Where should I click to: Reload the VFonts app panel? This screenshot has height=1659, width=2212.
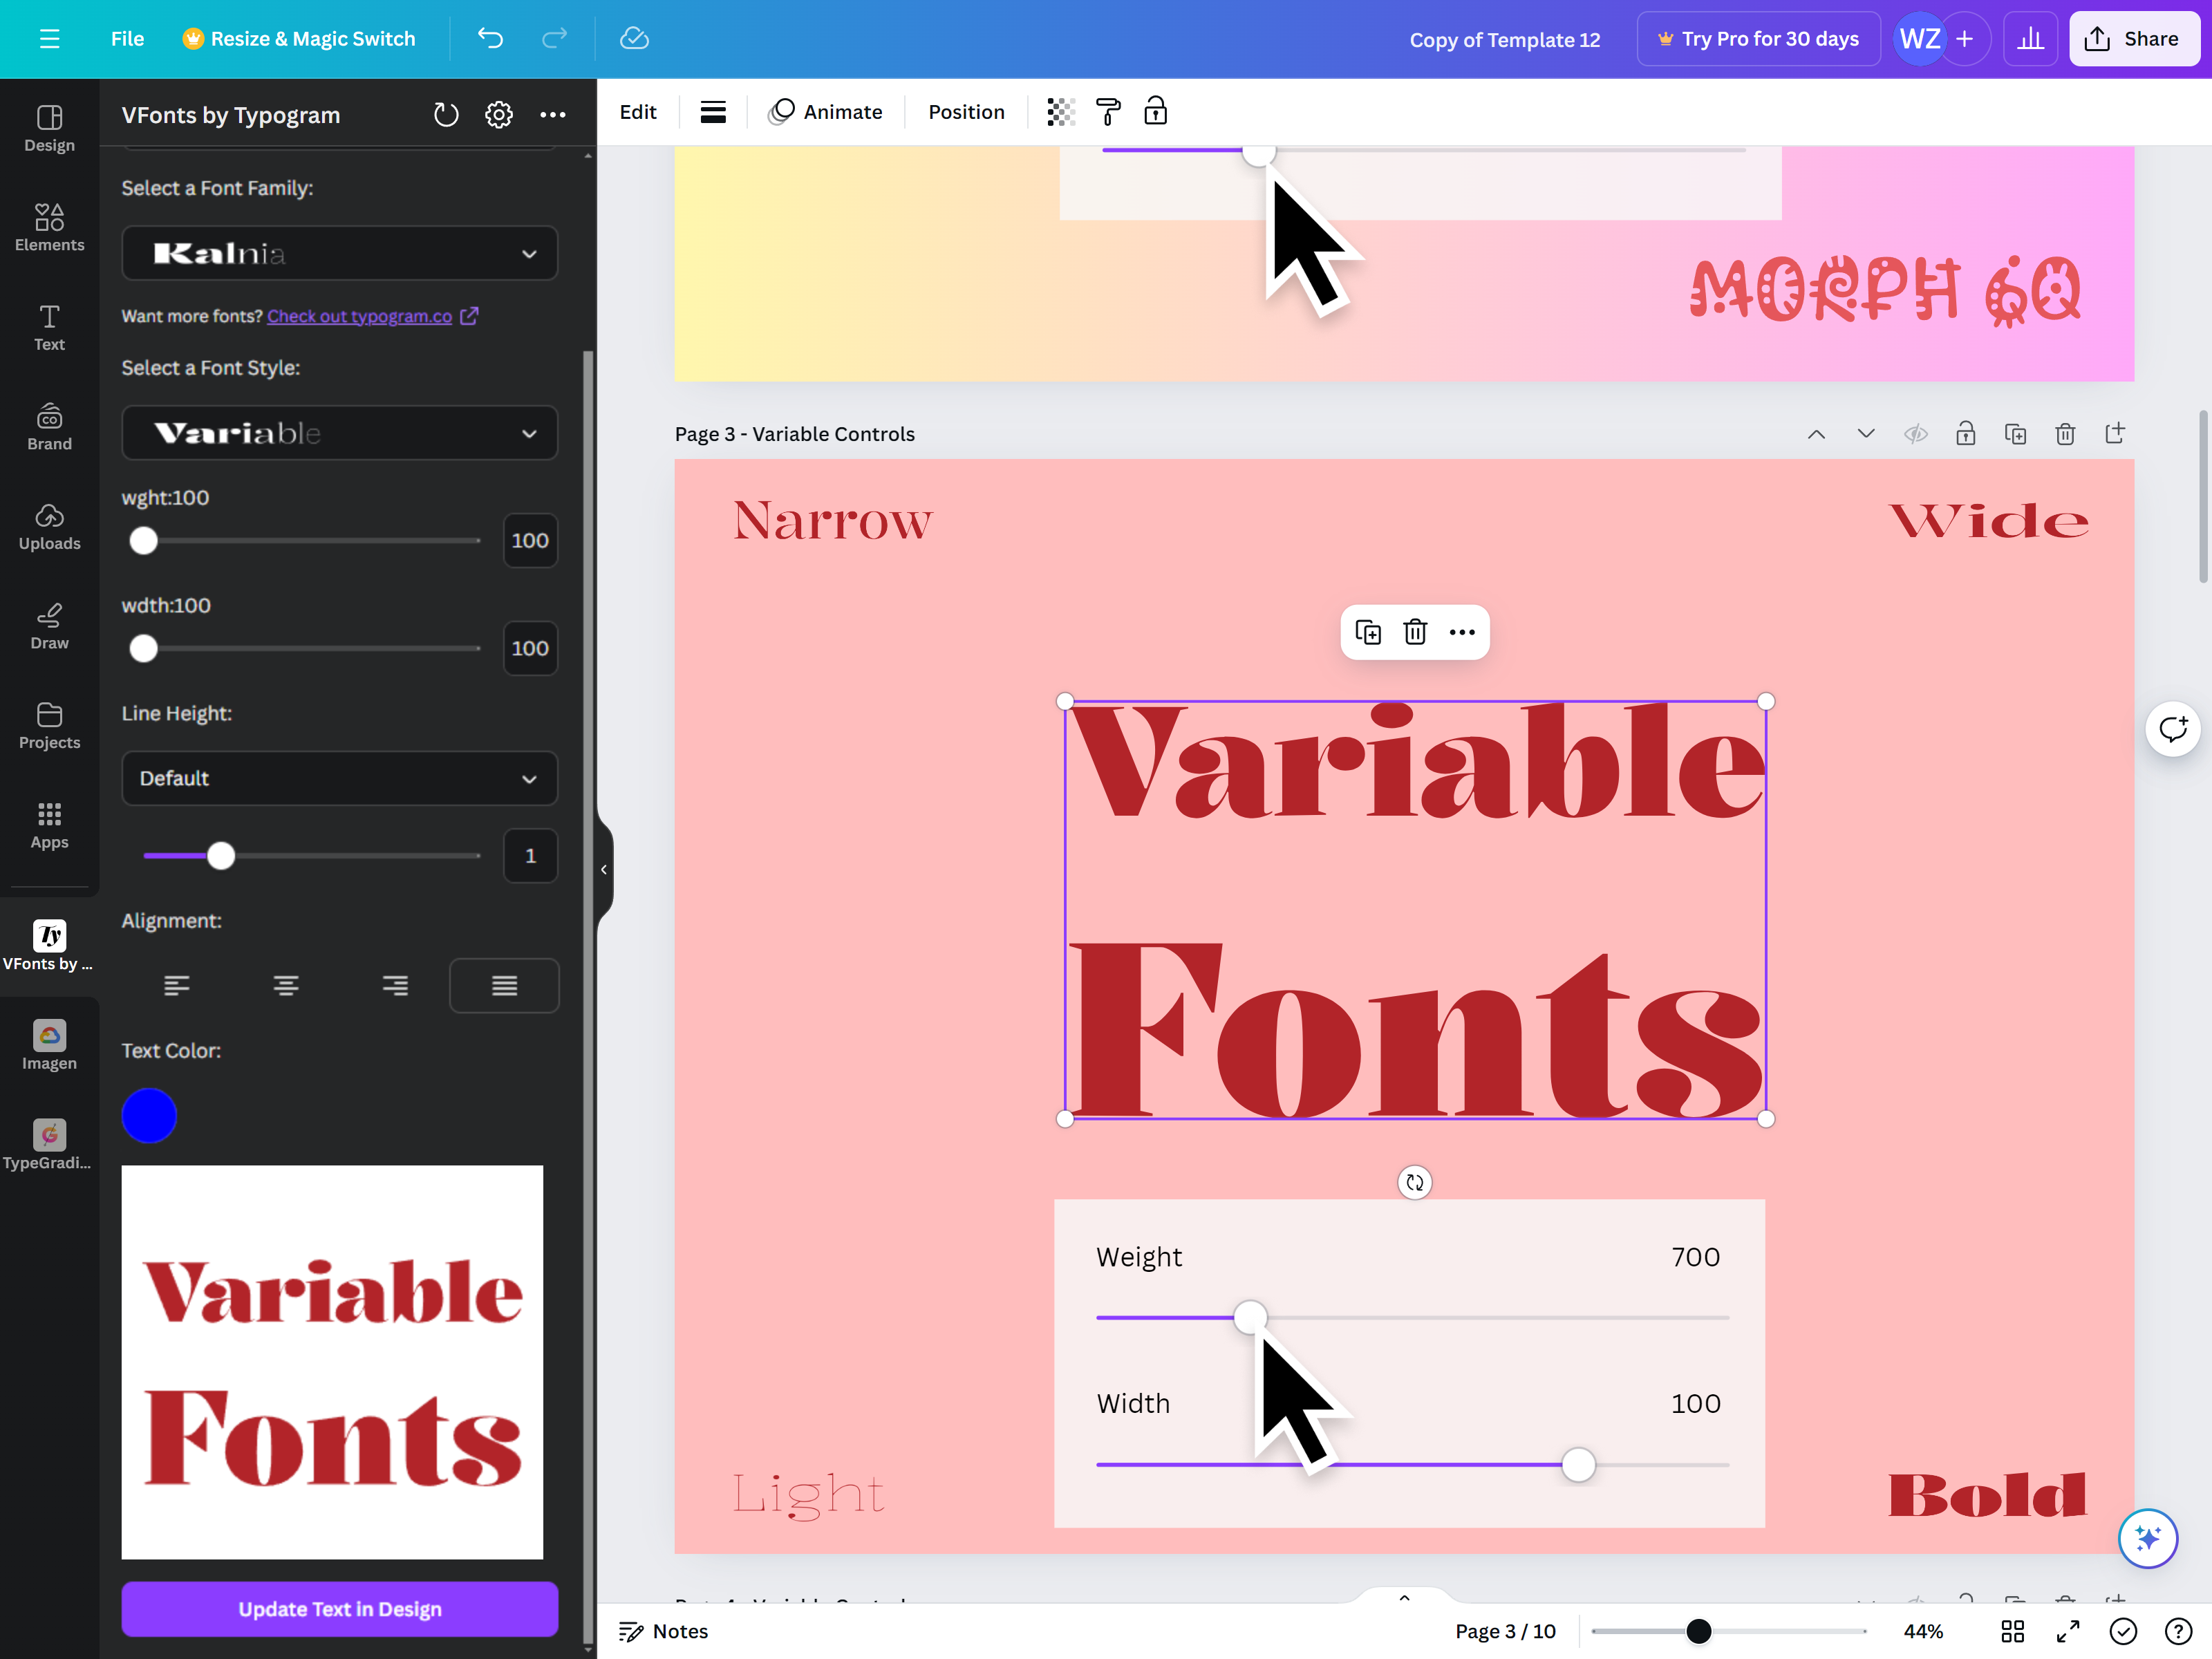(446, 115)
